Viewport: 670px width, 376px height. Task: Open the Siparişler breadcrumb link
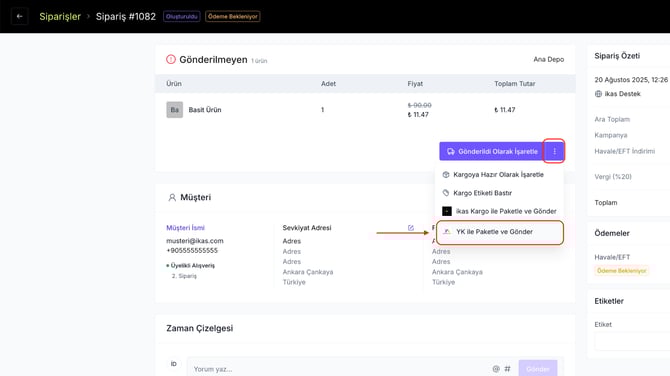click(x=60, y=16)
